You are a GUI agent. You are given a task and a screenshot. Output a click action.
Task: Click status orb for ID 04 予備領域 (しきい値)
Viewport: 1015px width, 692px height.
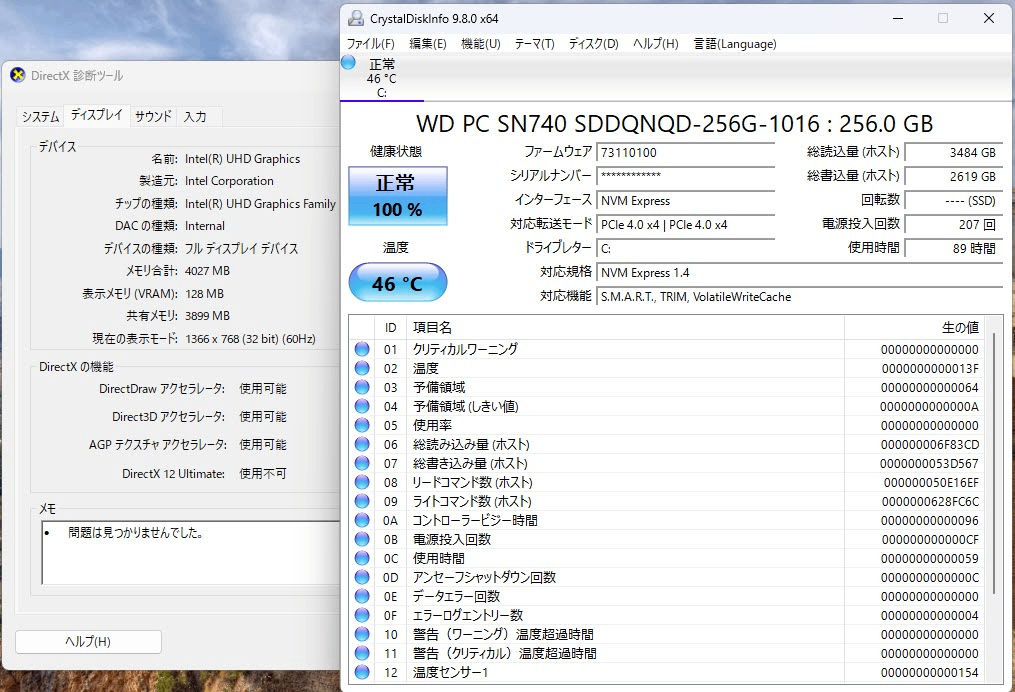(362, 406)
